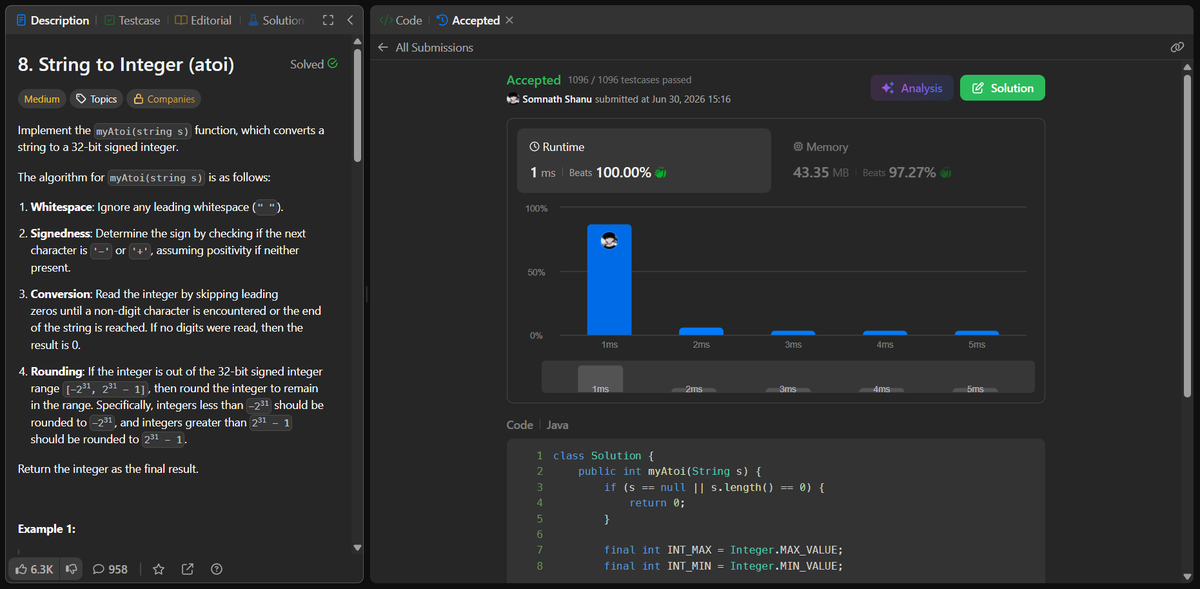Screen dimensions: 1200x589
Task: Switch to the Solutions tab
Action: [x=275, y=20]
